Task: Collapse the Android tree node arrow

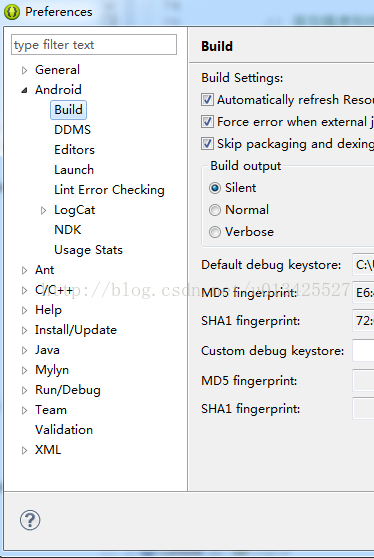Action: pyautogui.click(x=24, y=90)
